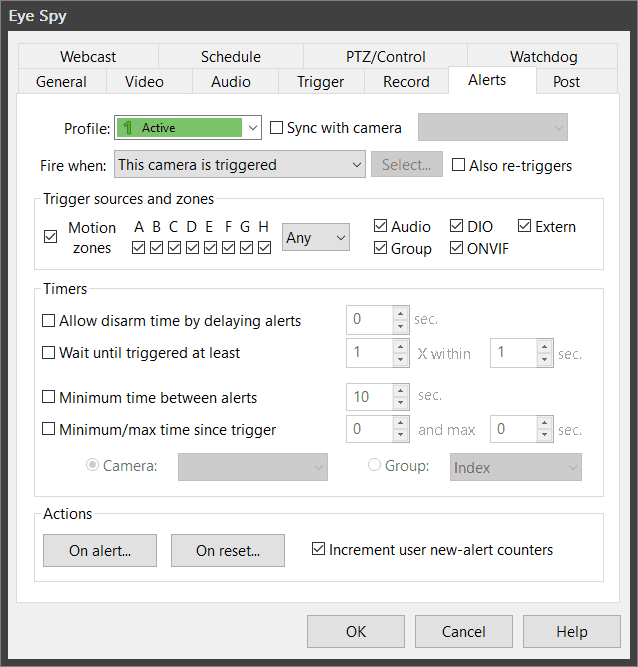
Task: Click the On reset... button
Action: coord(228,550)
